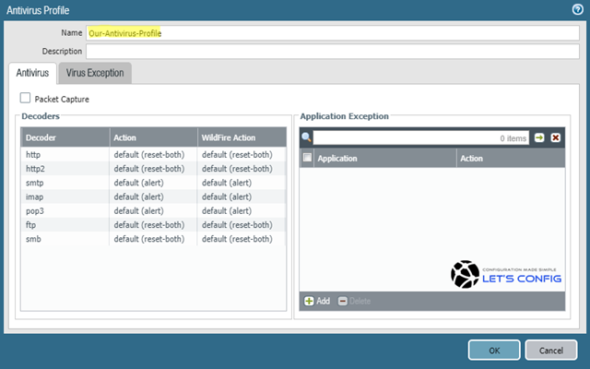Image resolution: width=590 pixels, height=369 pixels.
Task: Click the Application Exception search box
Action: pos(421,138)
